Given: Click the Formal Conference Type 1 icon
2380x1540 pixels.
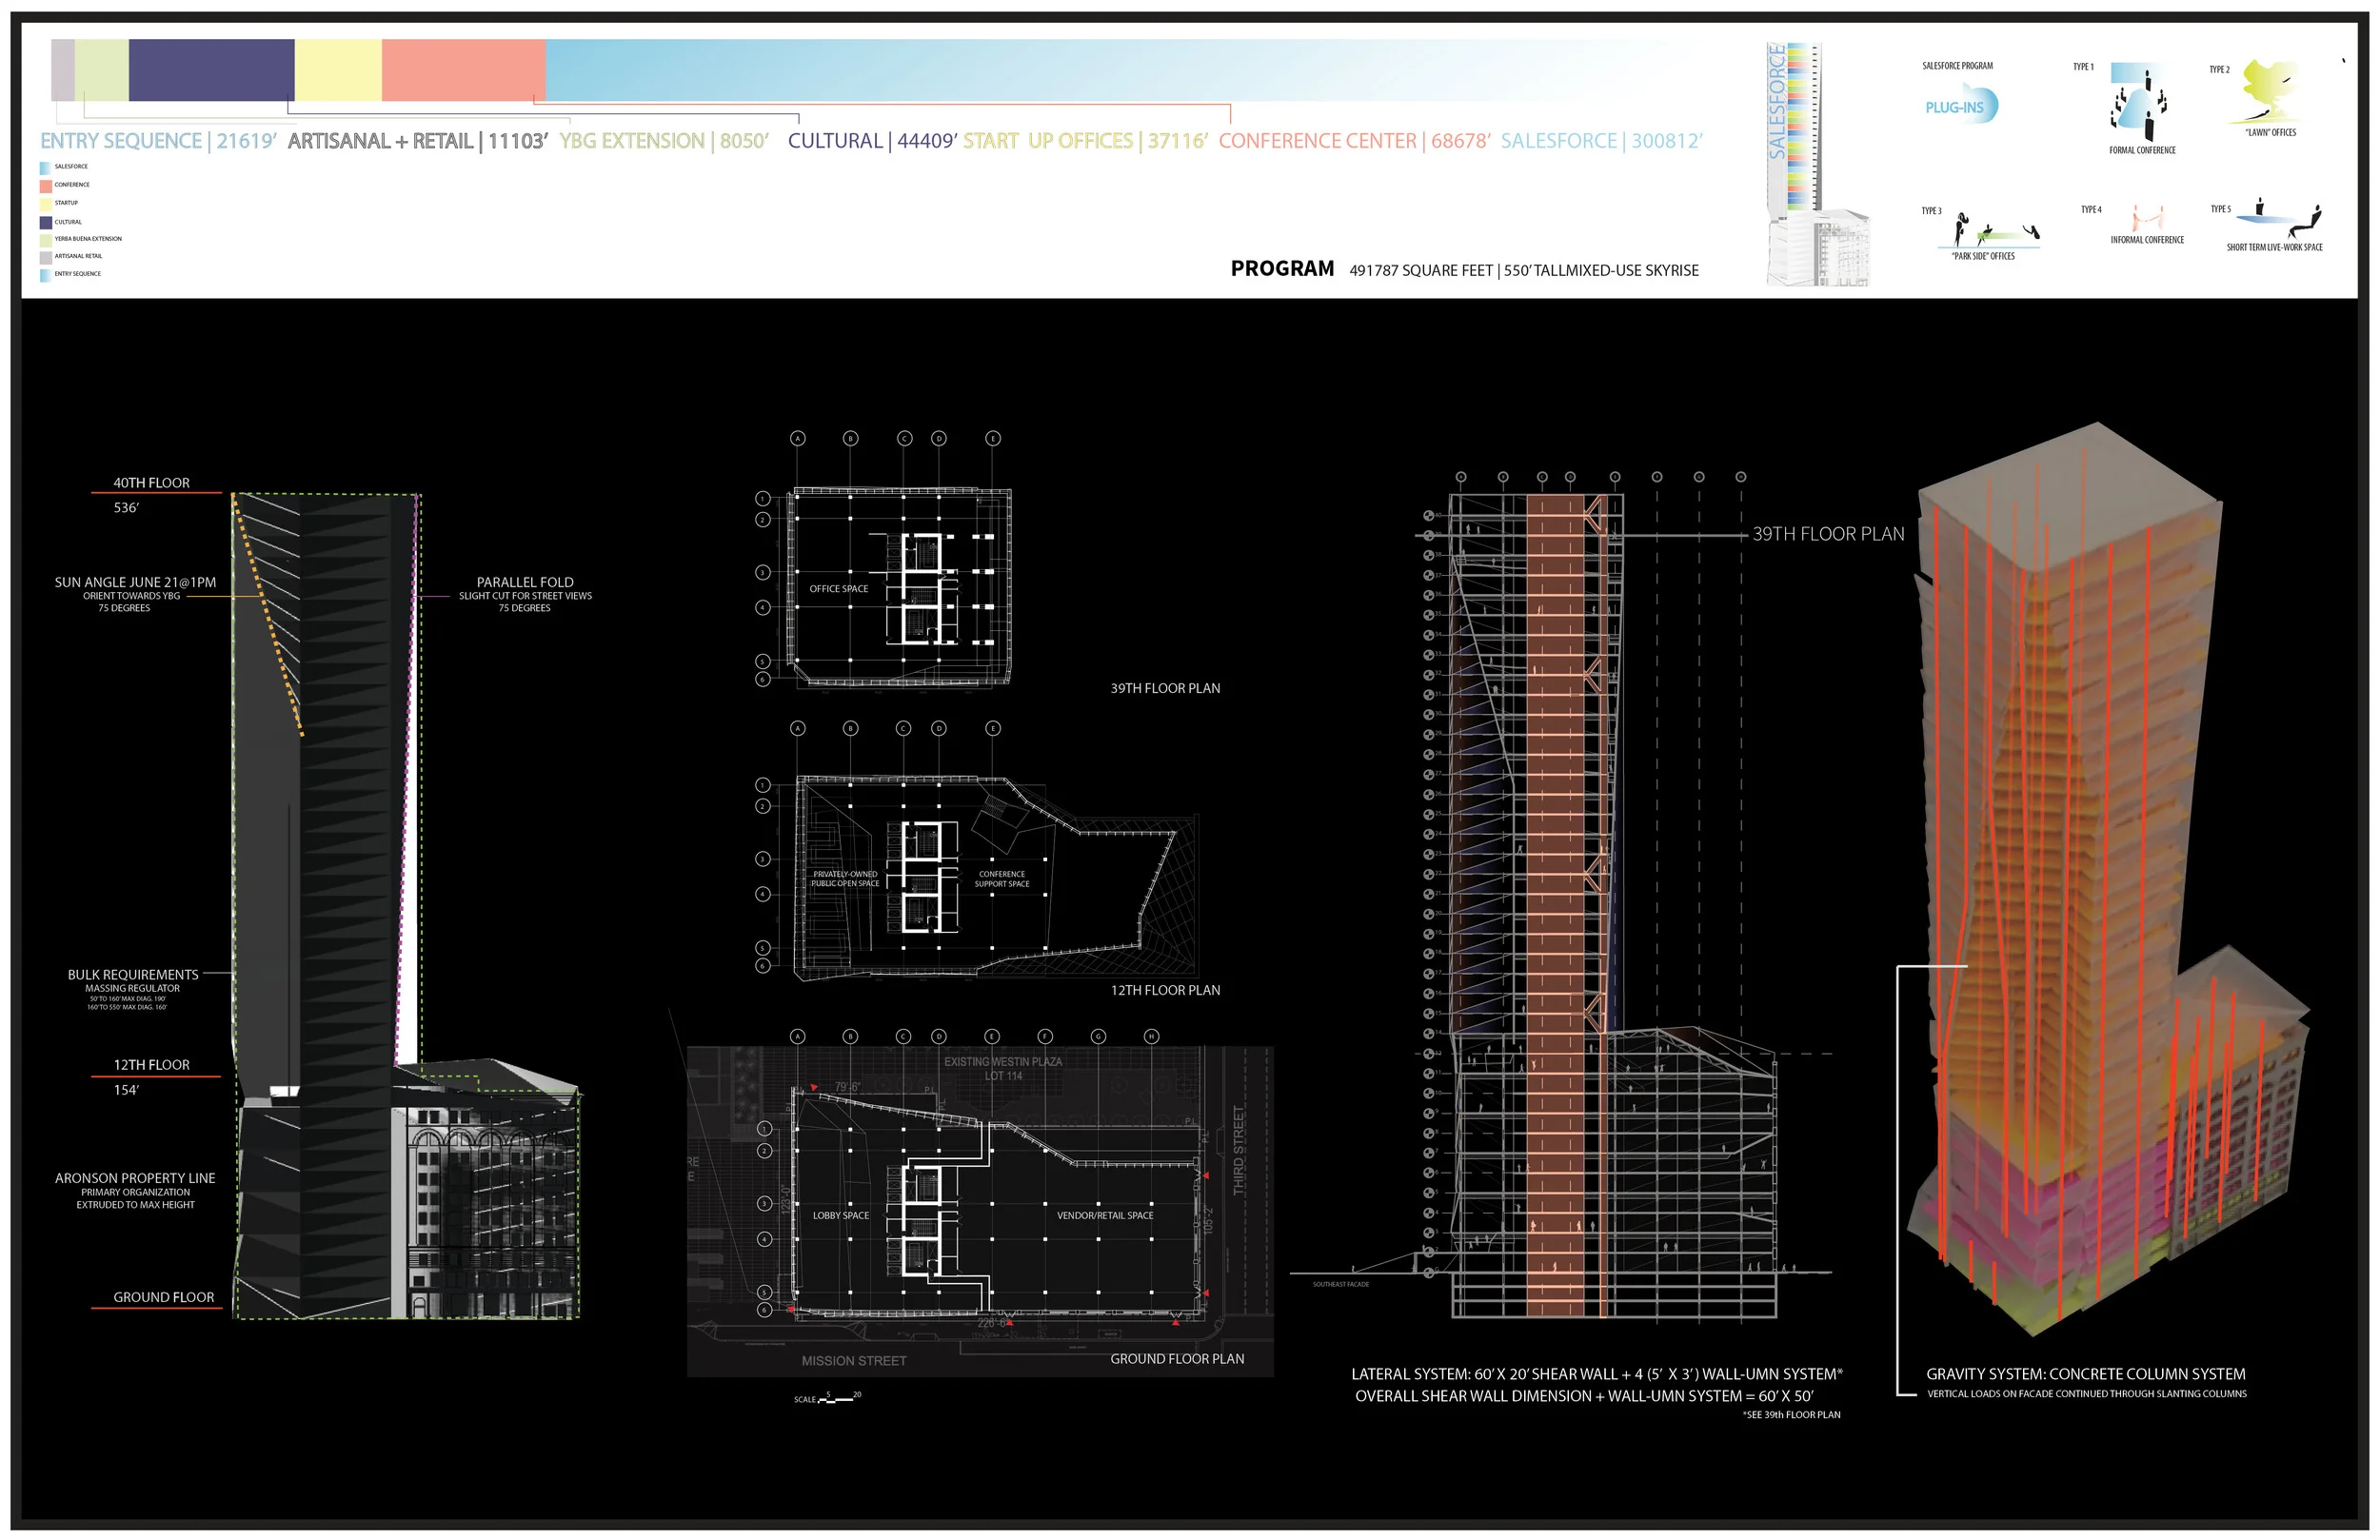Looking at the screenshot, I should (x=2138, y=102).
